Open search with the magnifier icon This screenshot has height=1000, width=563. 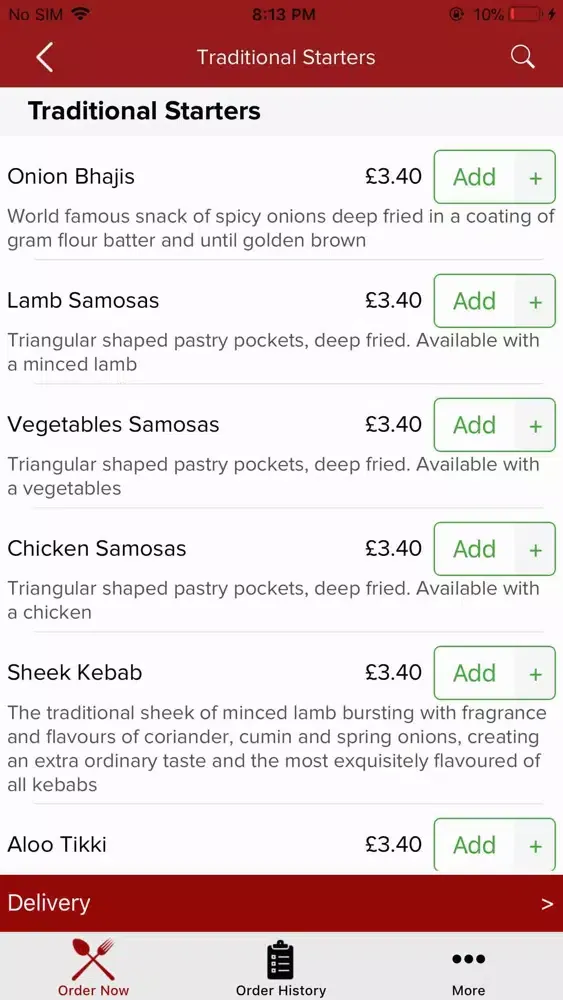click(x=522, y=57)
